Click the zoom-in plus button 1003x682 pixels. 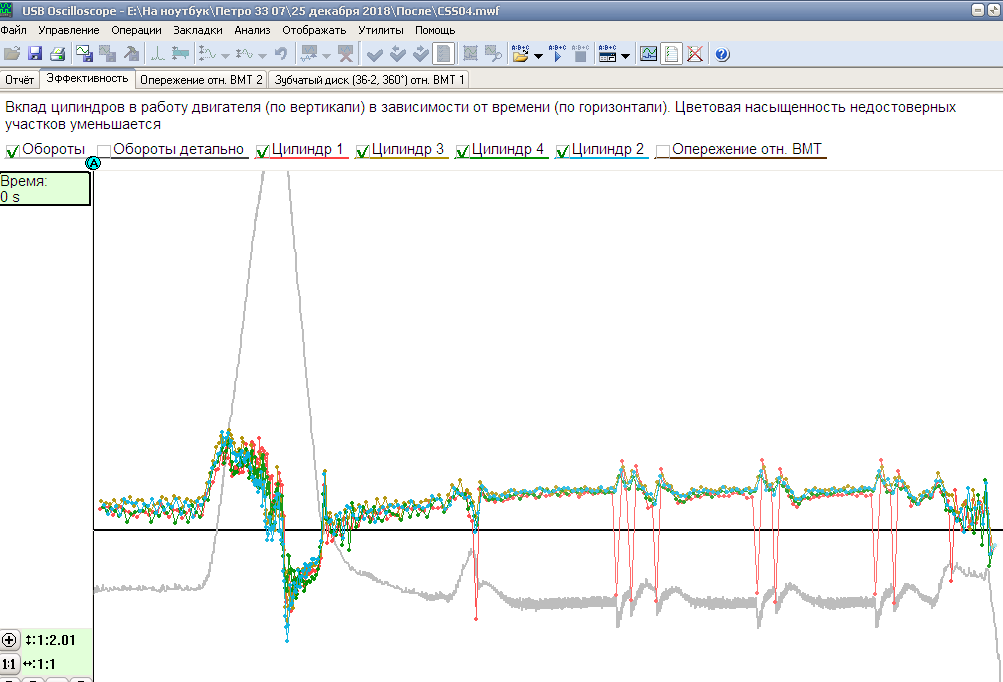9,640
